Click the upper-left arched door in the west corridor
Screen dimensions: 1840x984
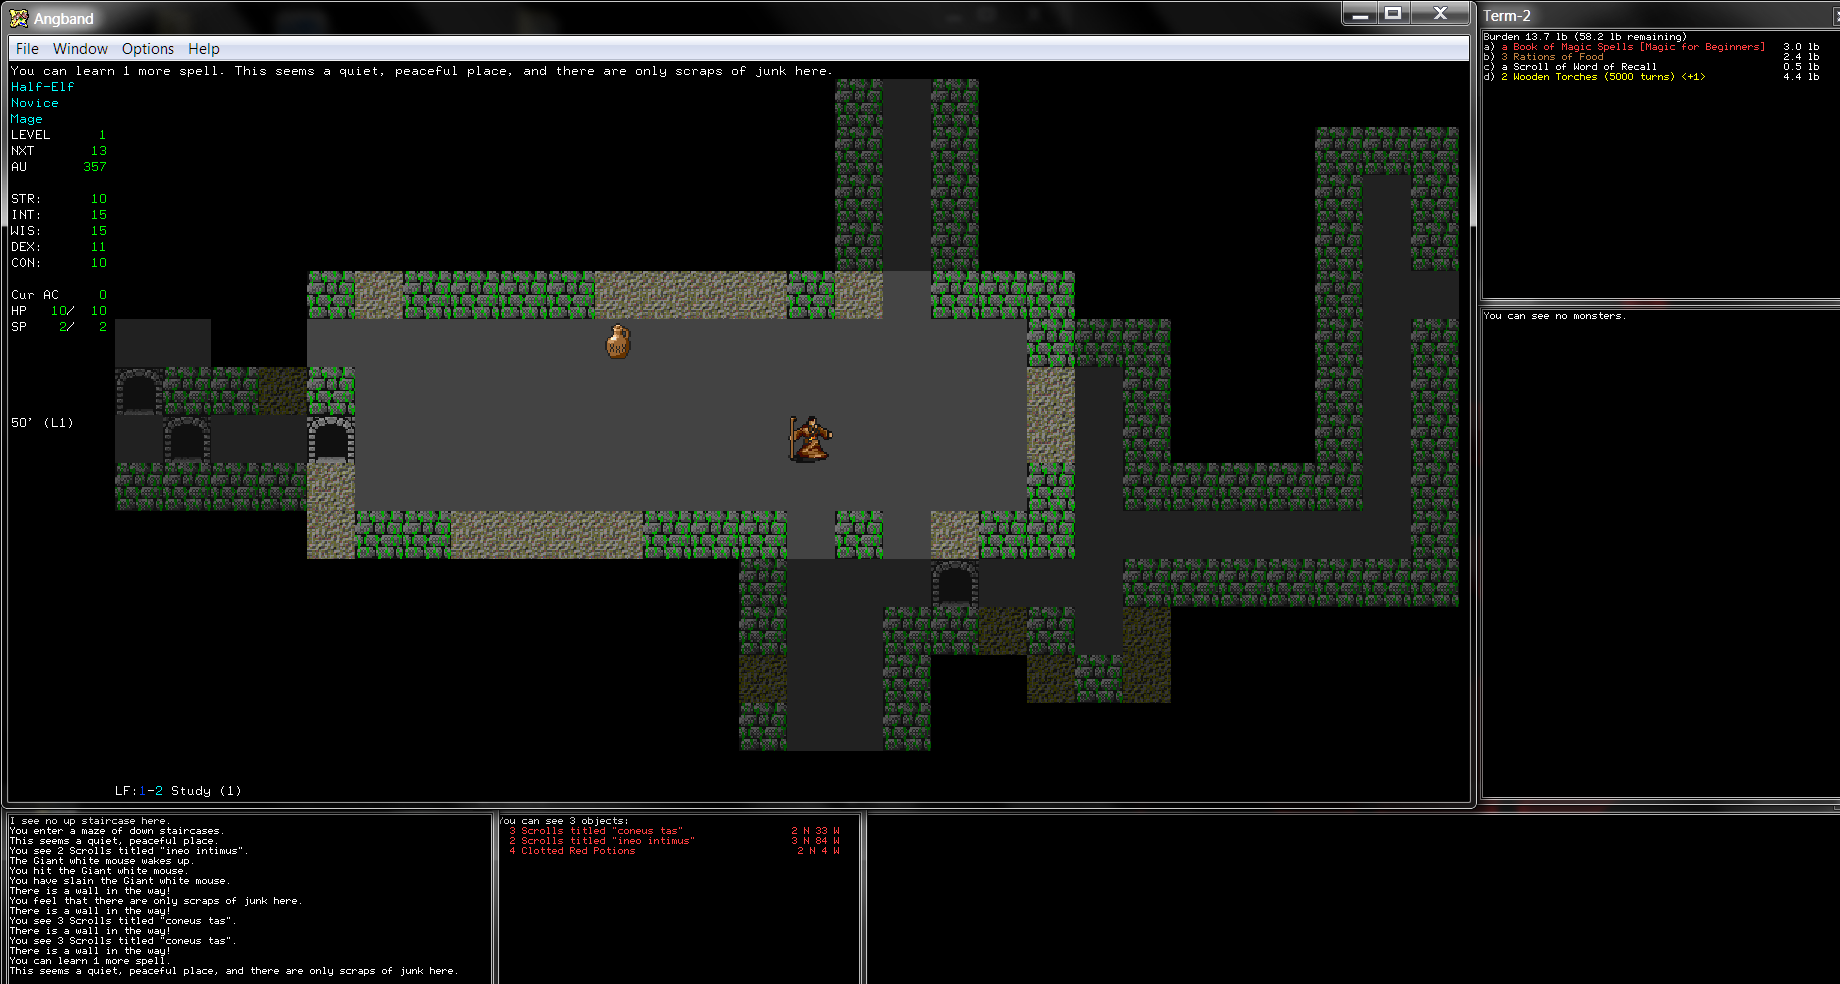pyautogui.click(x=139, y=391)
